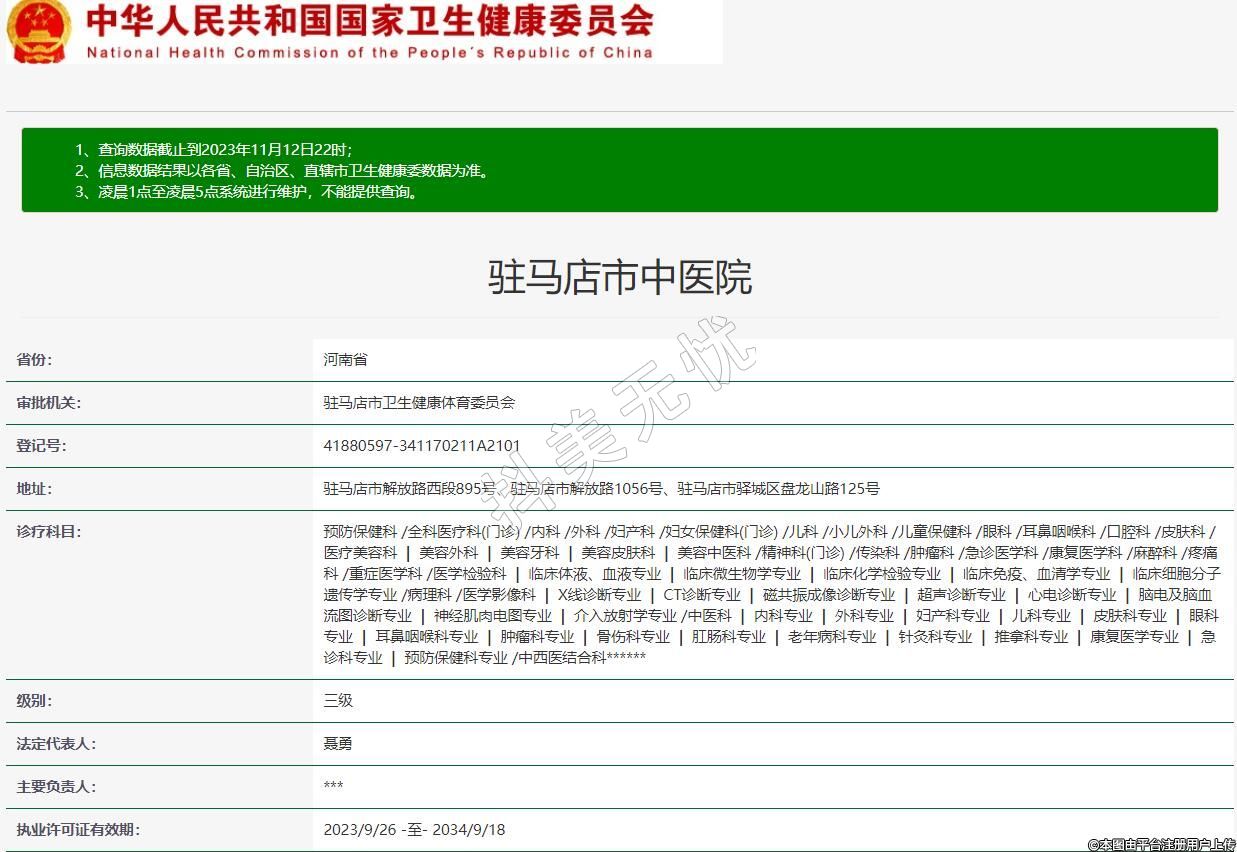Click the 省份 row label
The width and height of the screenshot is (1237, 852).
click(x=34, y=359)
